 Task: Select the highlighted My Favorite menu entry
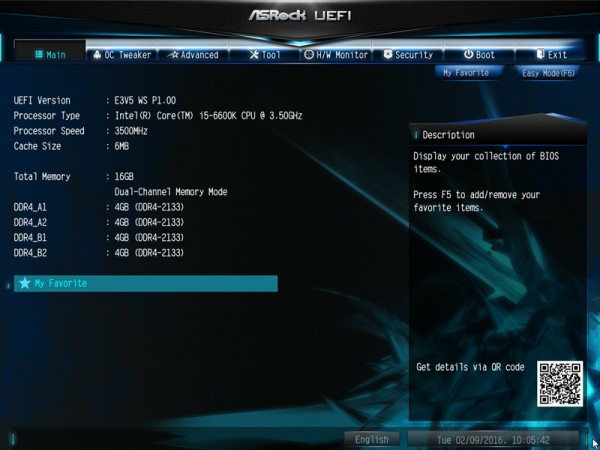pos(146,284)
